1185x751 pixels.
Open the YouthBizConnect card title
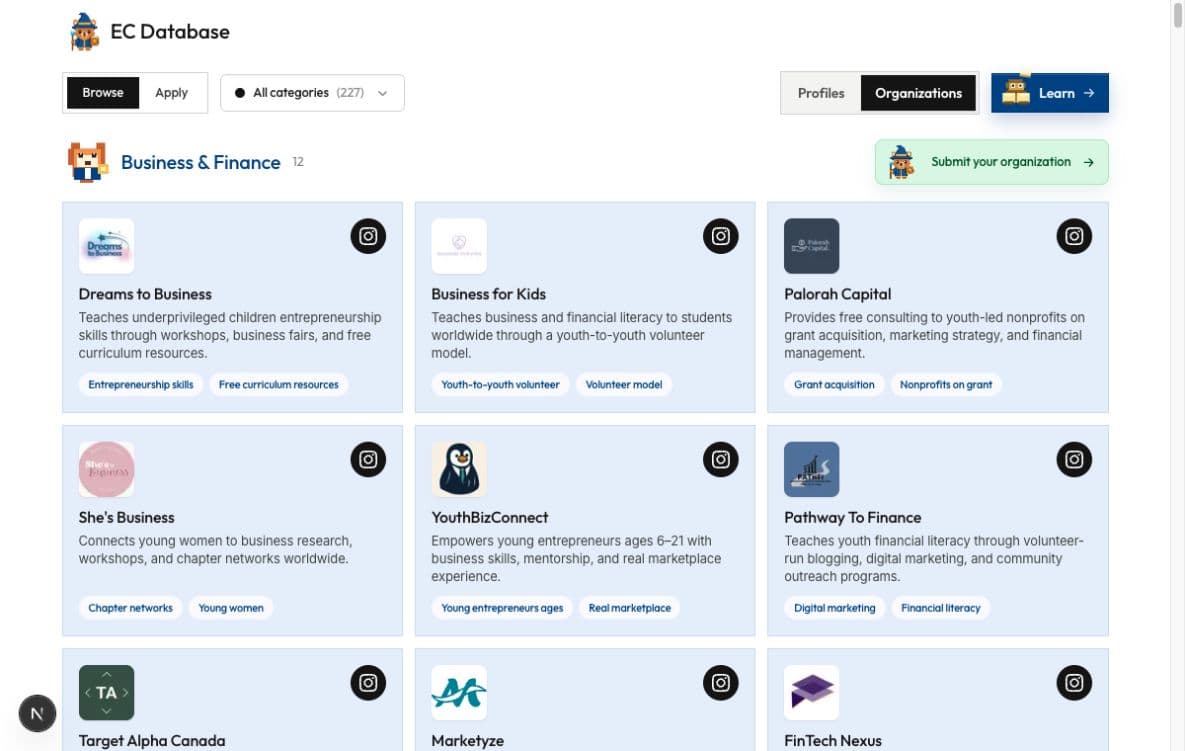point(490,518)
